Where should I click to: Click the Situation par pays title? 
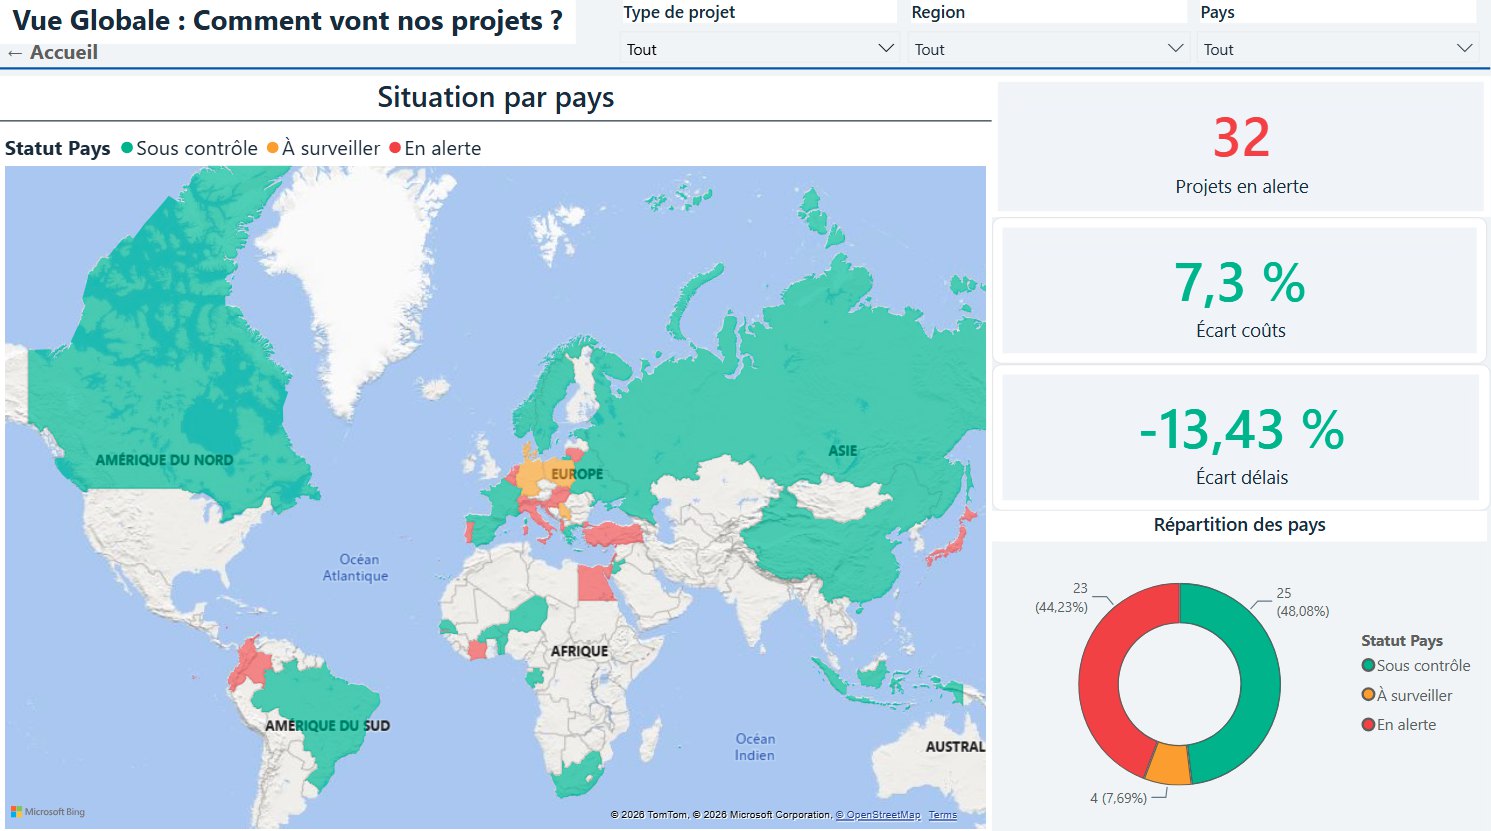point(496,97)
